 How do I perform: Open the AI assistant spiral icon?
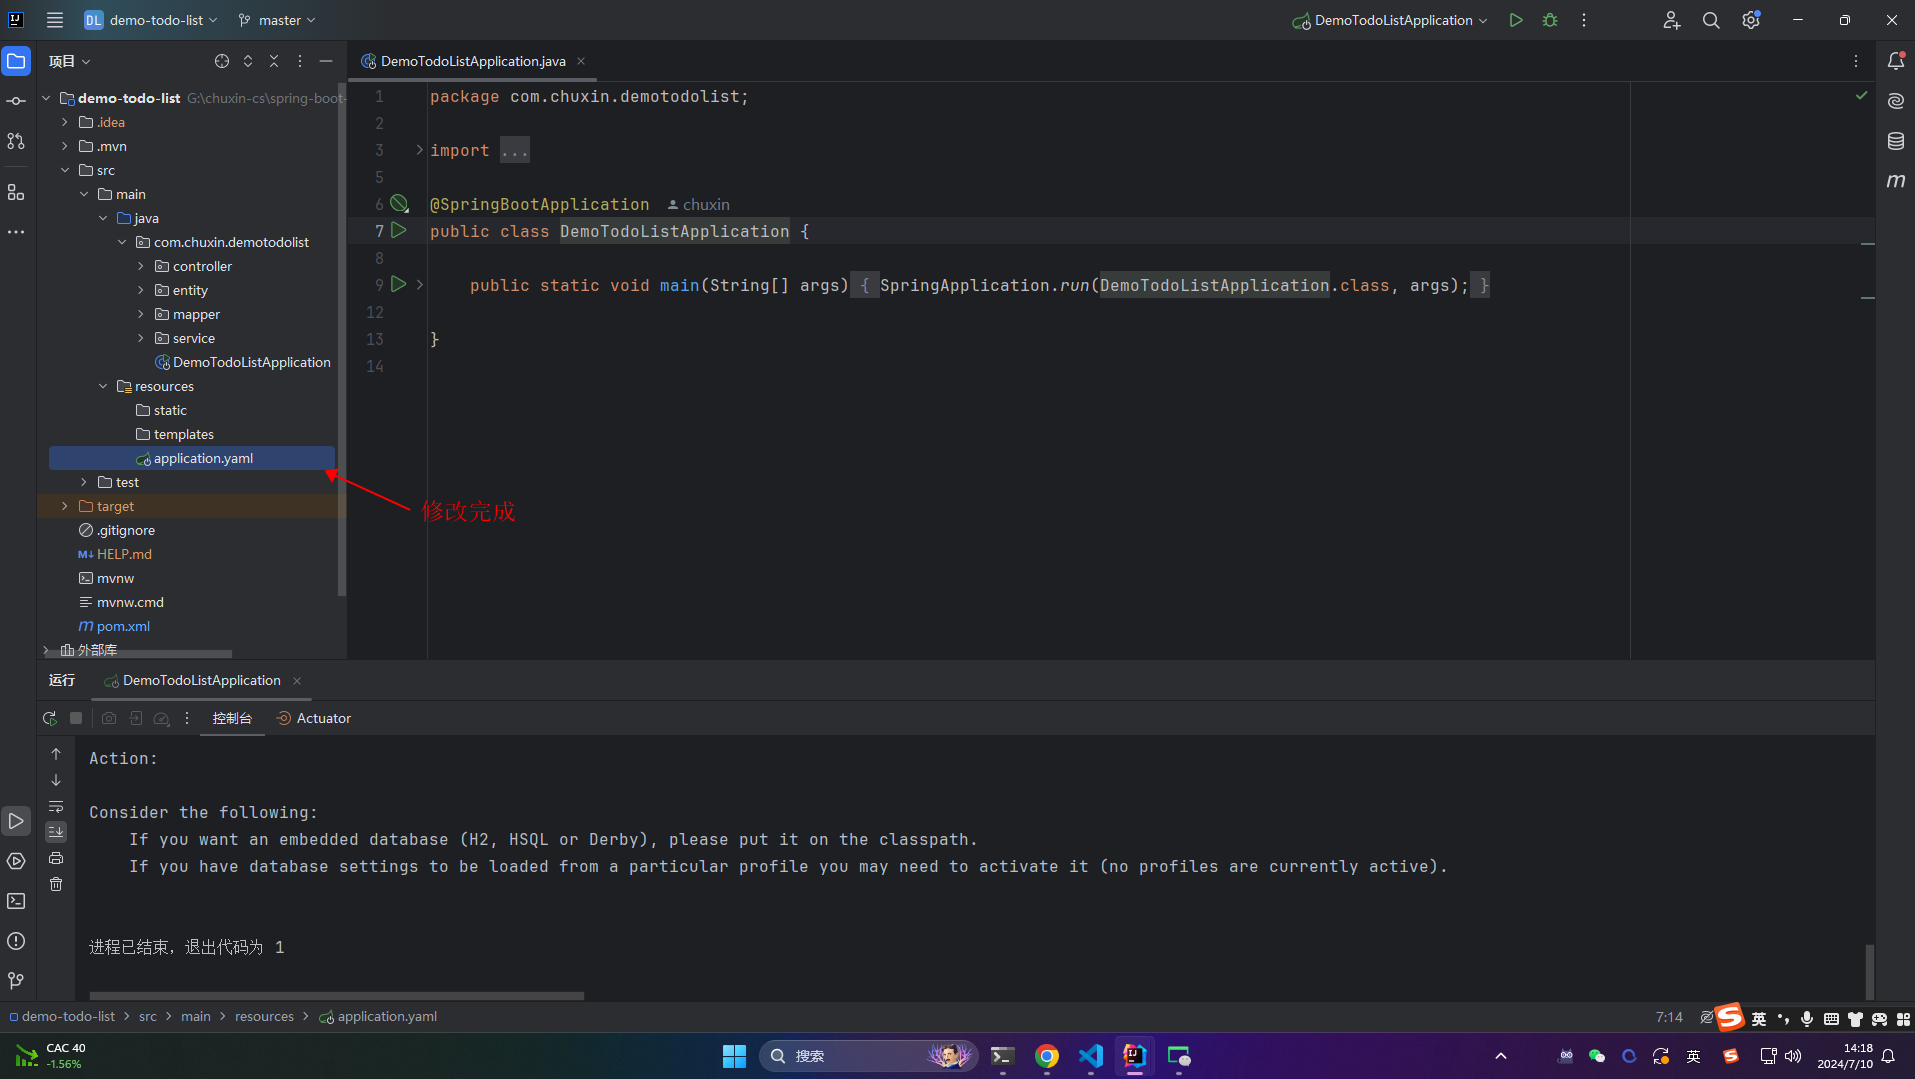pyautogui.click(x=1896, y=101)
